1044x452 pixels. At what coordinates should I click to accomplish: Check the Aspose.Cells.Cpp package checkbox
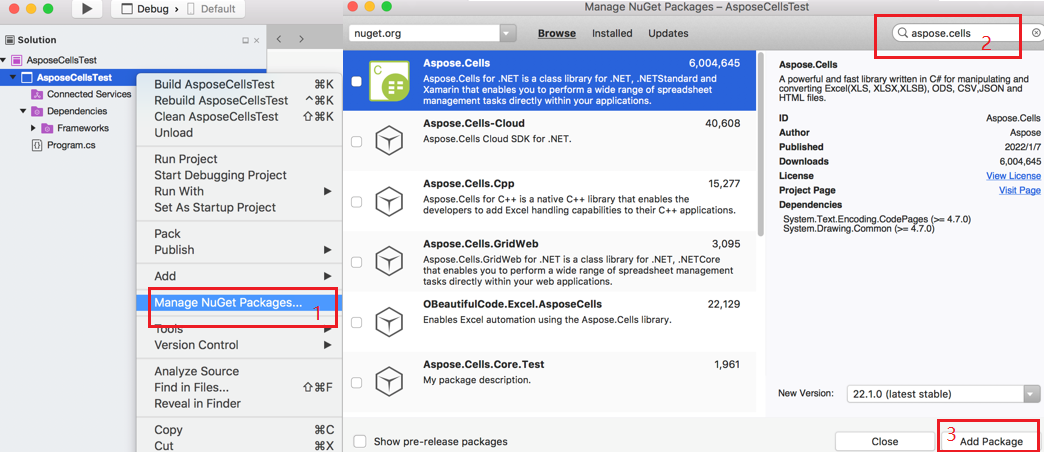tap(357, 201)
